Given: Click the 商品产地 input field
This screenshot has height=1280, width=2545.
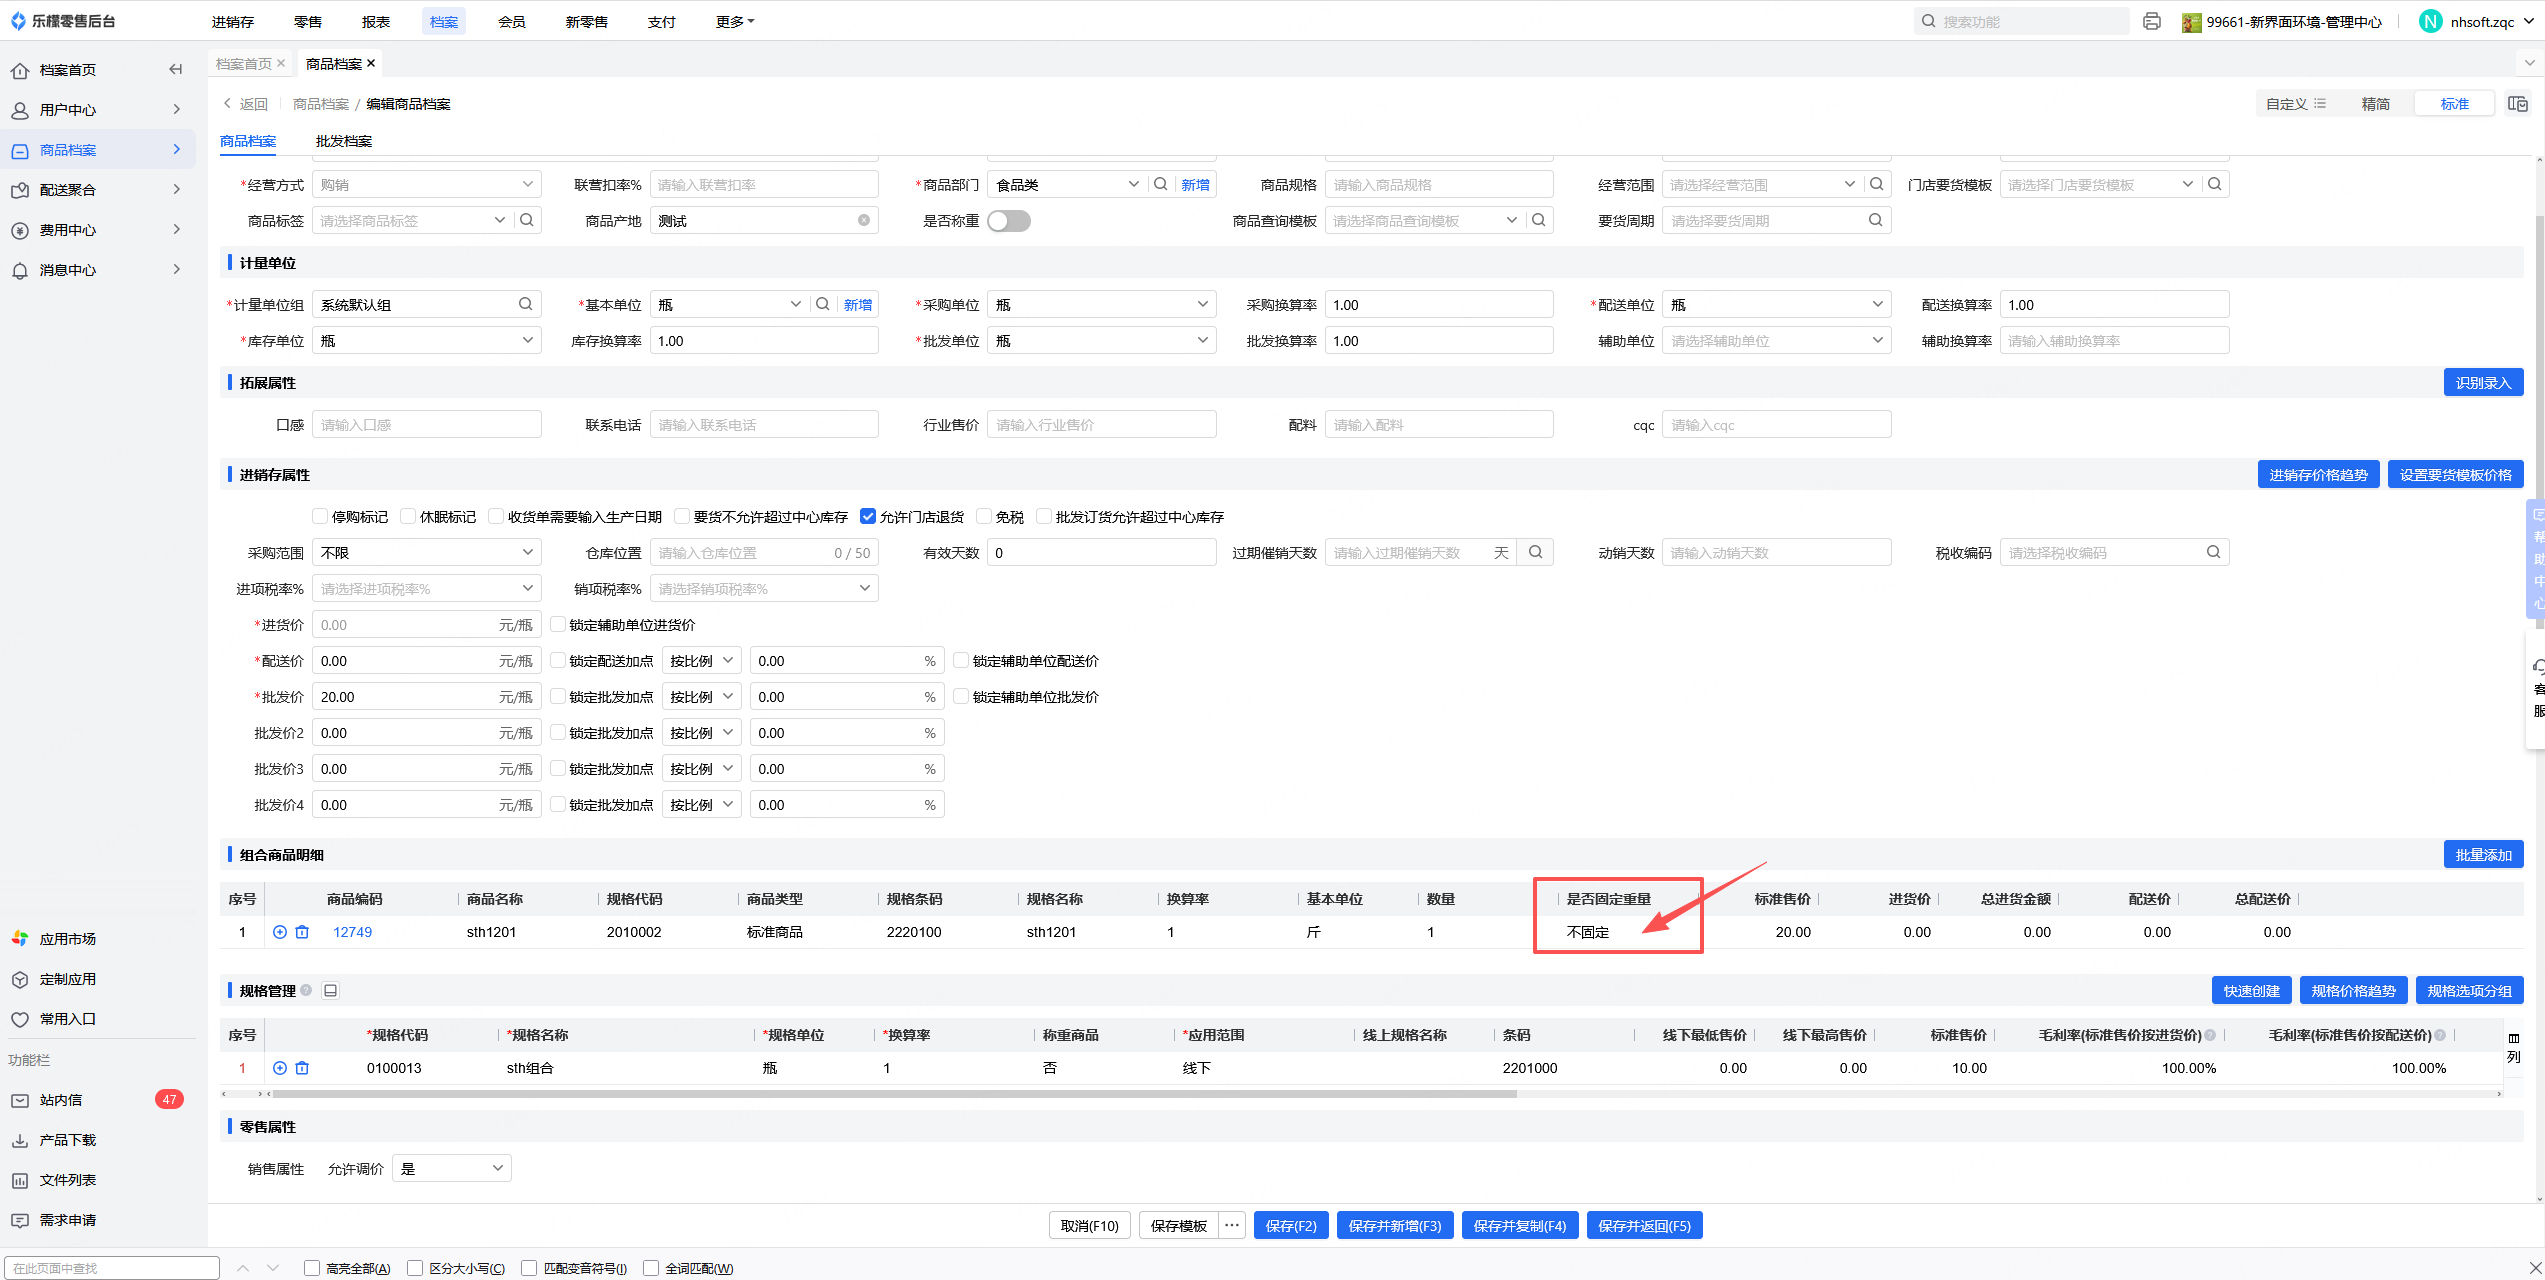Looking at the screenshot, I should point(756,221).
